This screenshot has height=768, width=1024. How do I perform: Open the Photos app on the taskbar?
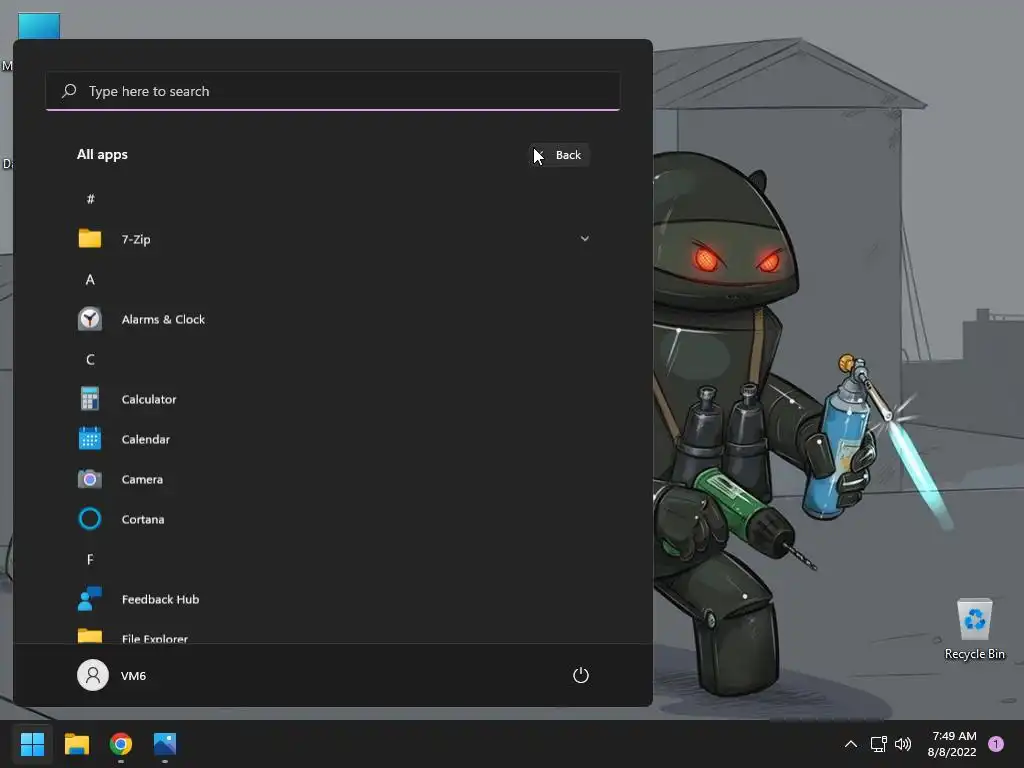coord(165,744)
